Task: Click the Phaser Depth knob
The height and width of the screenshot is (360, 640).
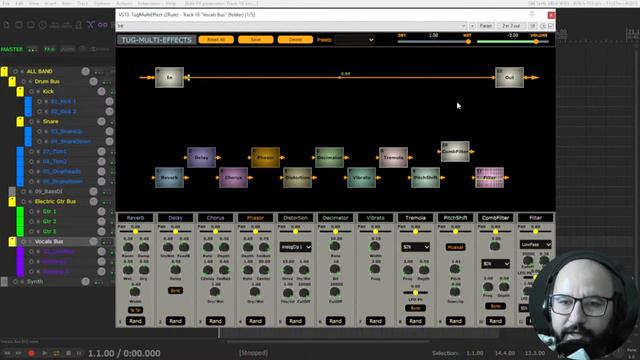Action: (x=248, y=247)
